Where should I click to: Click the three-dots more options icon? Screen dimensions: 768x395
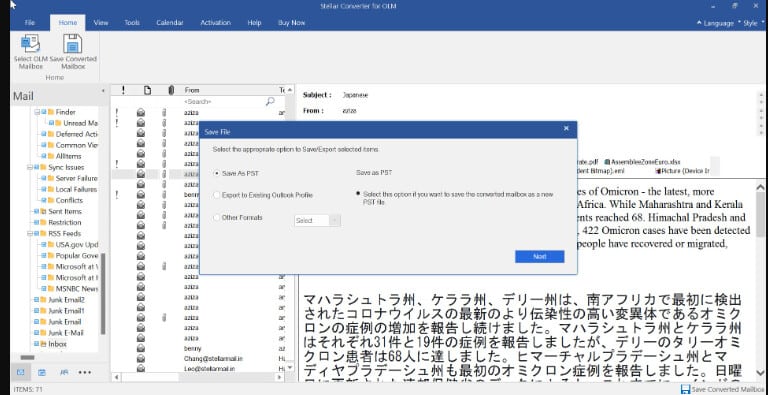pyautogui.click(x=85, y=373)
